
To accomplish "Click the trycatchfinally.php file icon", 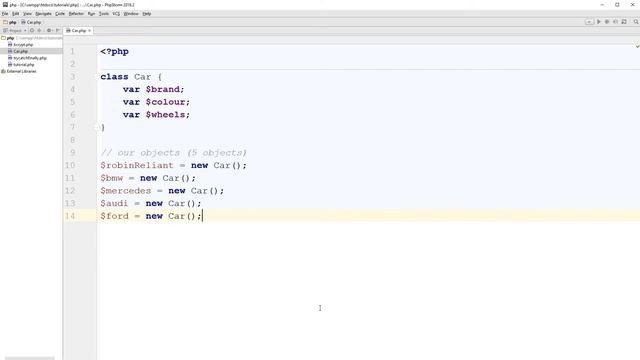I will [x=10, y=58].
